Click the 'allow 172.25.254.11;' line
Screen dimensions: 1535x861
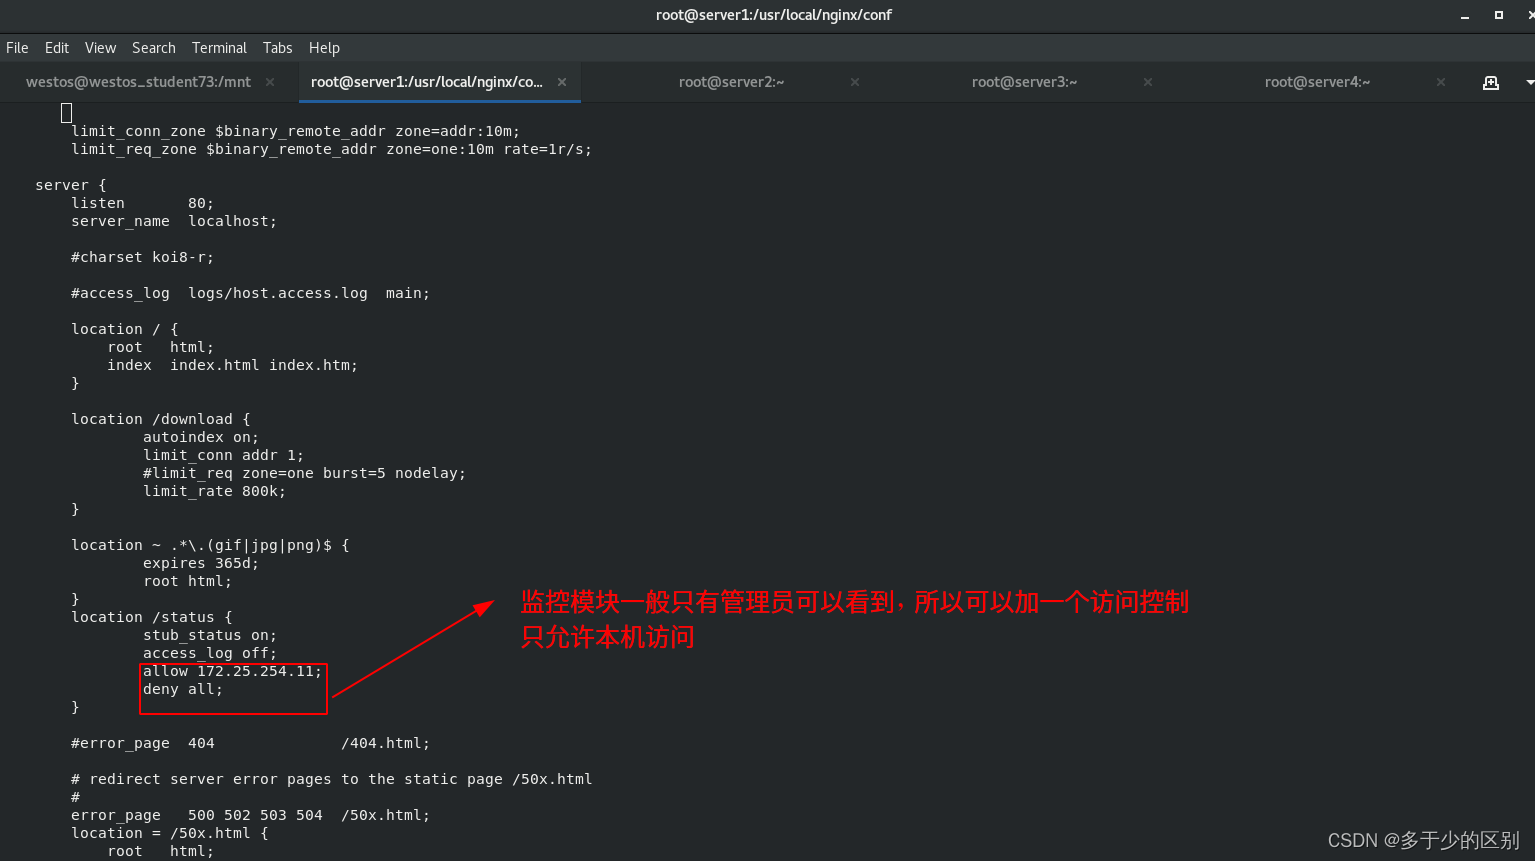tap(232, 671)
